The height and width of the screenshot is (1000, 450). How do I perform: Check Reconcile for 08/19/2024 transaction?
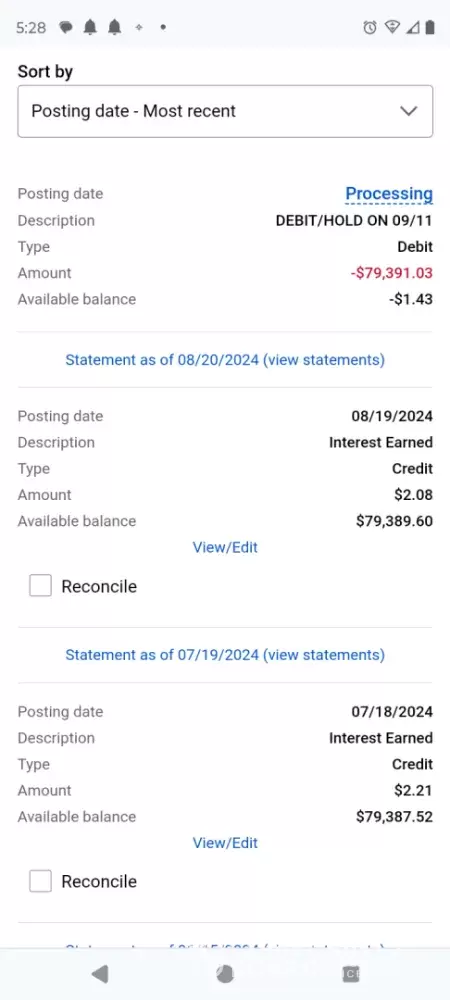coord(40,585)
